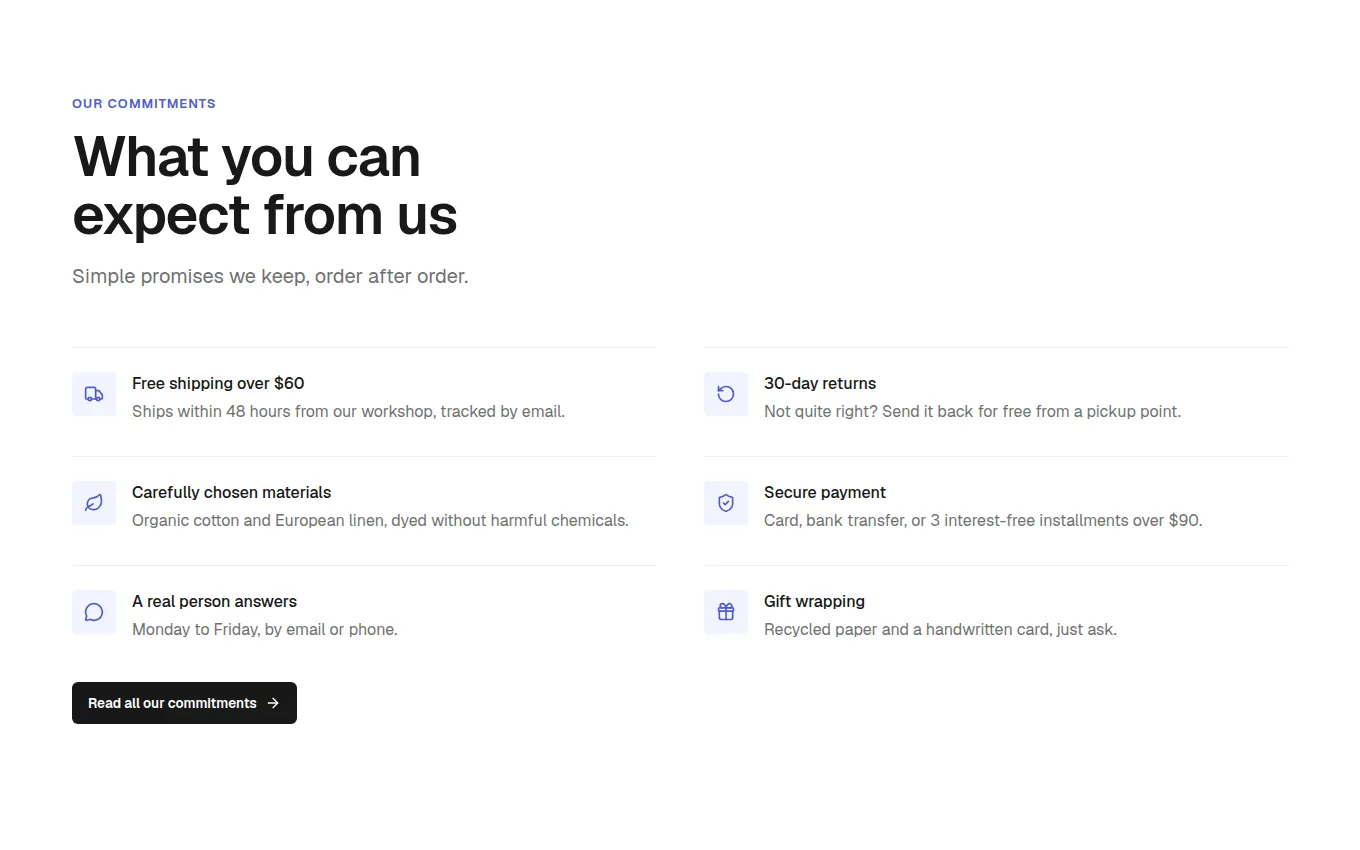
Task: Click the OUR COMMITMENTS label
Action: [x=144, y=104]
